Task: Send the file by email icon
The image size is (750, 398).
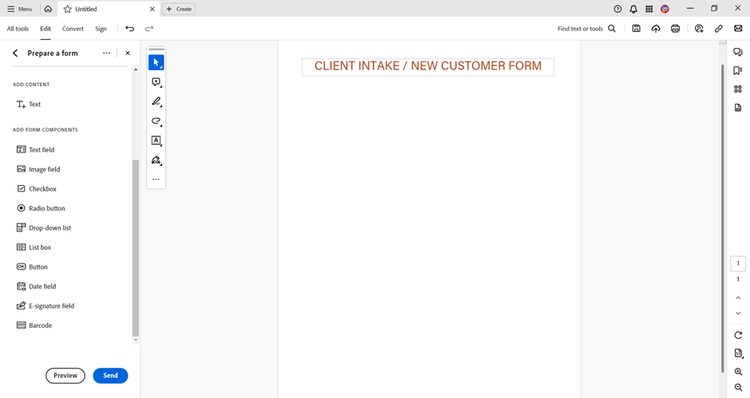Action: pos(738,29)
